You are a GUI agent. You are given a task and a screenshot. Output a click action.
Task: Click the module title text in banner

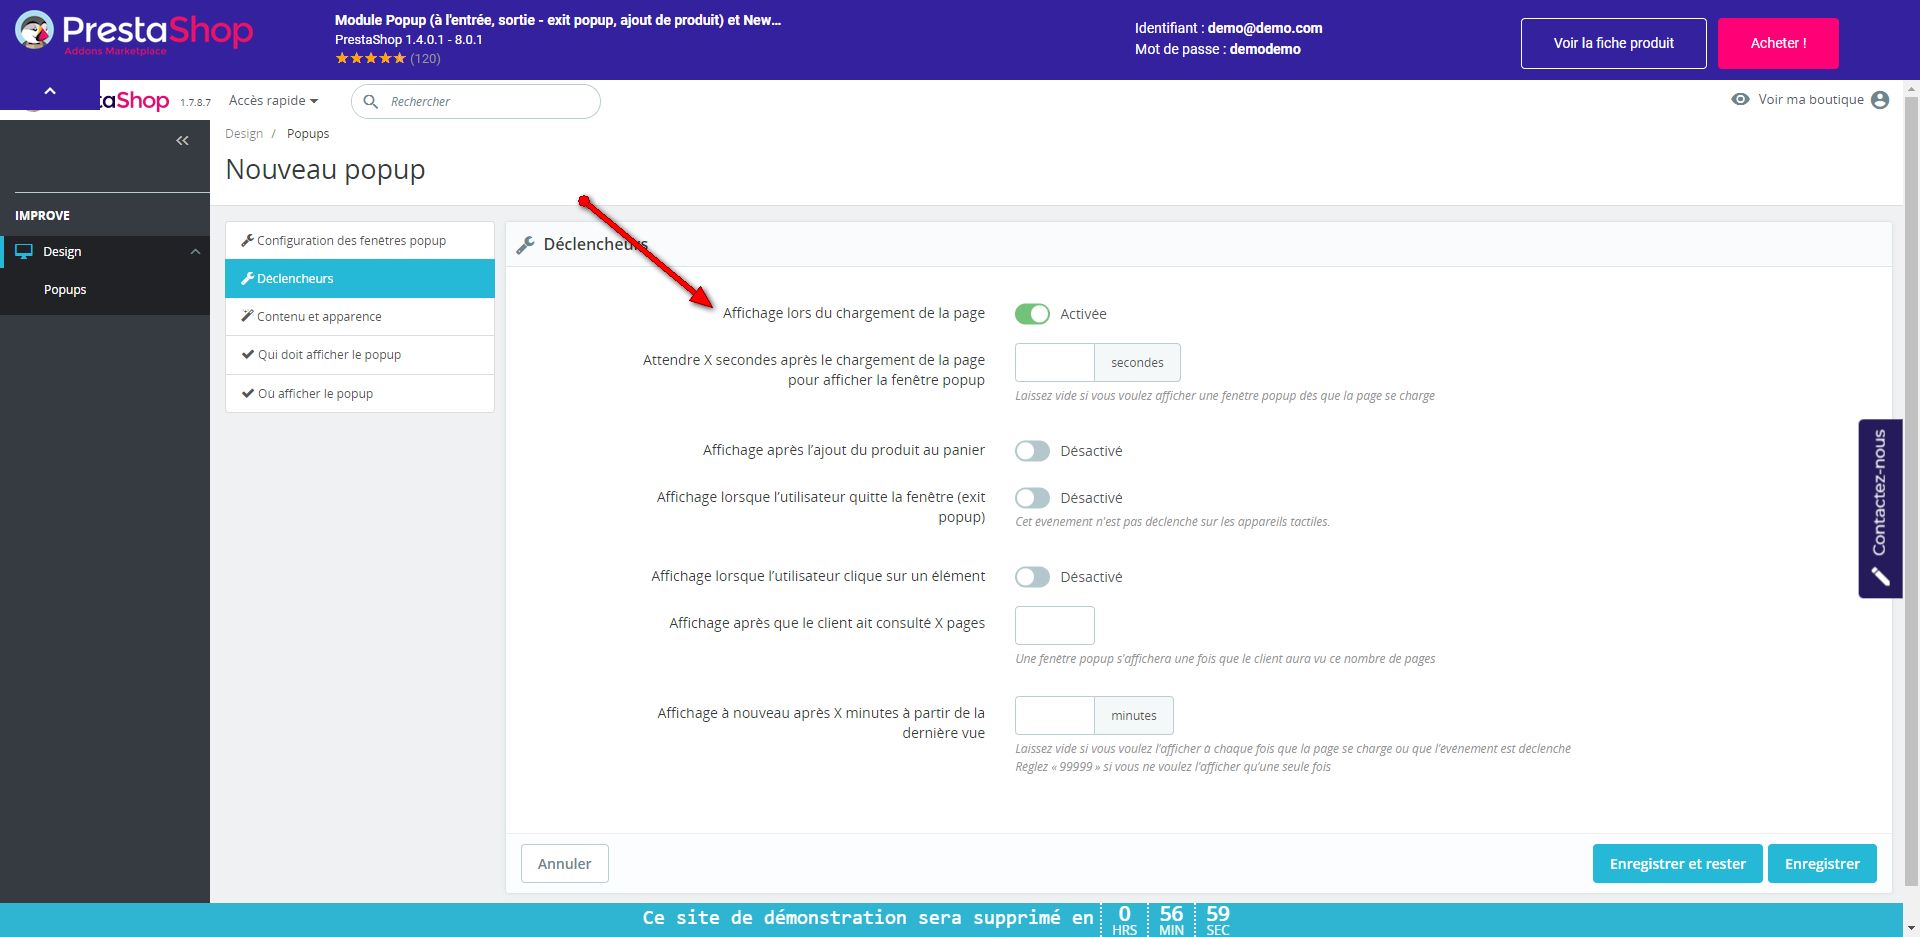coord(558,20)
